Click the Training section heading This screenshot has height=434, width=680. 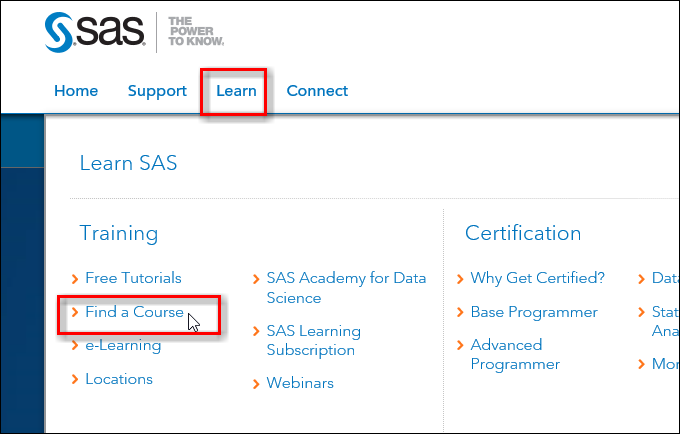coord(119,233)
